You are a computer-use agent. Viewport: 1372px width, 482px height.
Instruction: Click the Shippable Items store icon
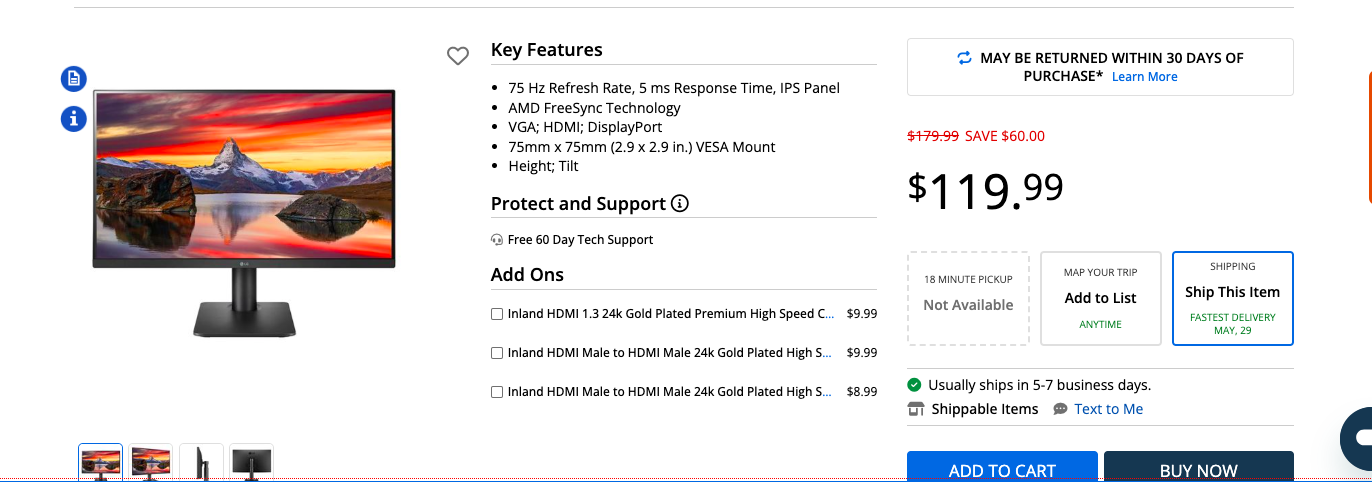(x=916, y=409)
